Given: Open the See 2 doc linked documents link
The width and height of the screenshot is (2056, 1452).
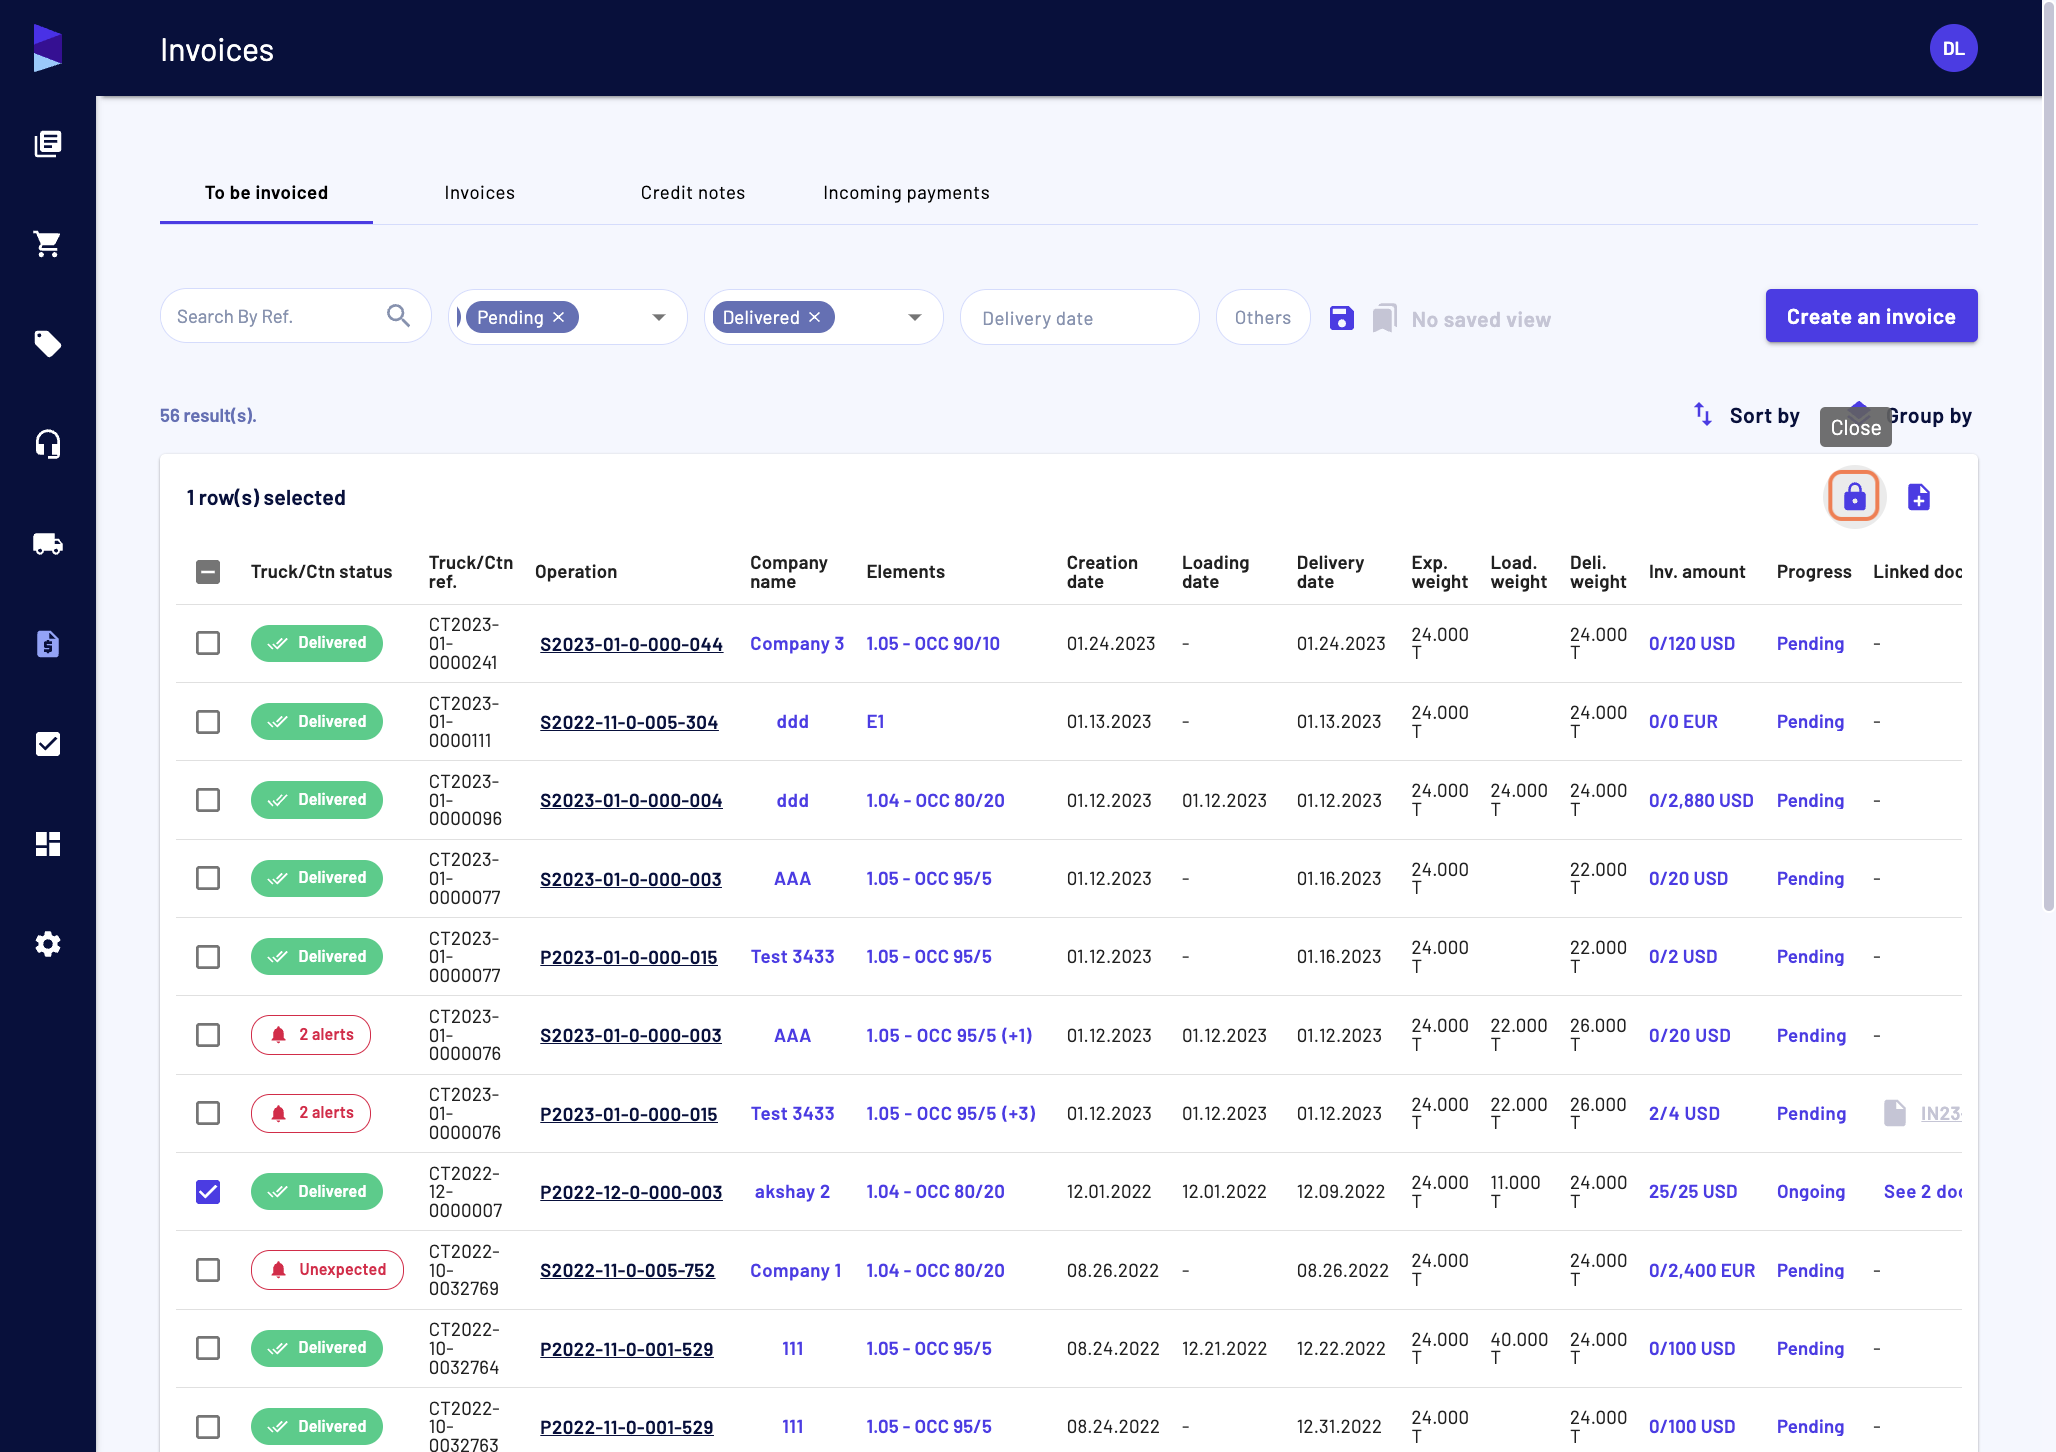Looking at the screenshot, I should coord(1922,1192).
